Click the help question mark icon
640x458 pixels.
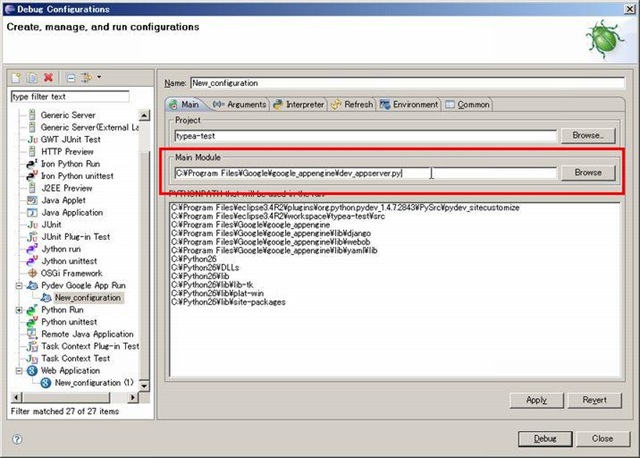pyautogui.click(x=17, y=438)
